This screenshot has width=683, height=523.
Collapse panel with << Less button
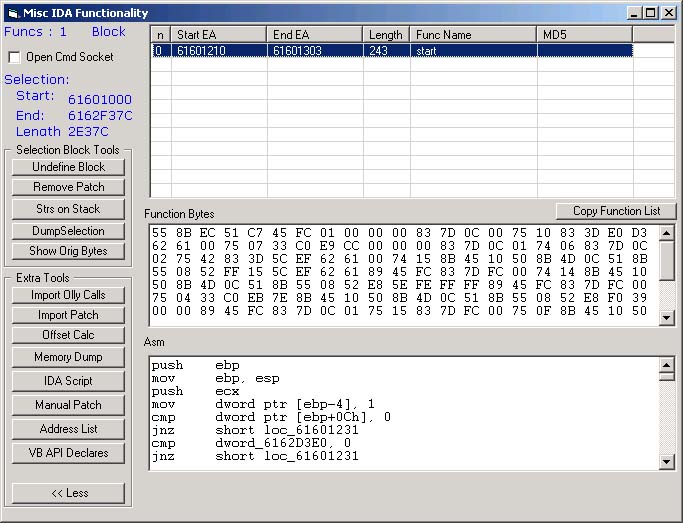tap(68, 493)
